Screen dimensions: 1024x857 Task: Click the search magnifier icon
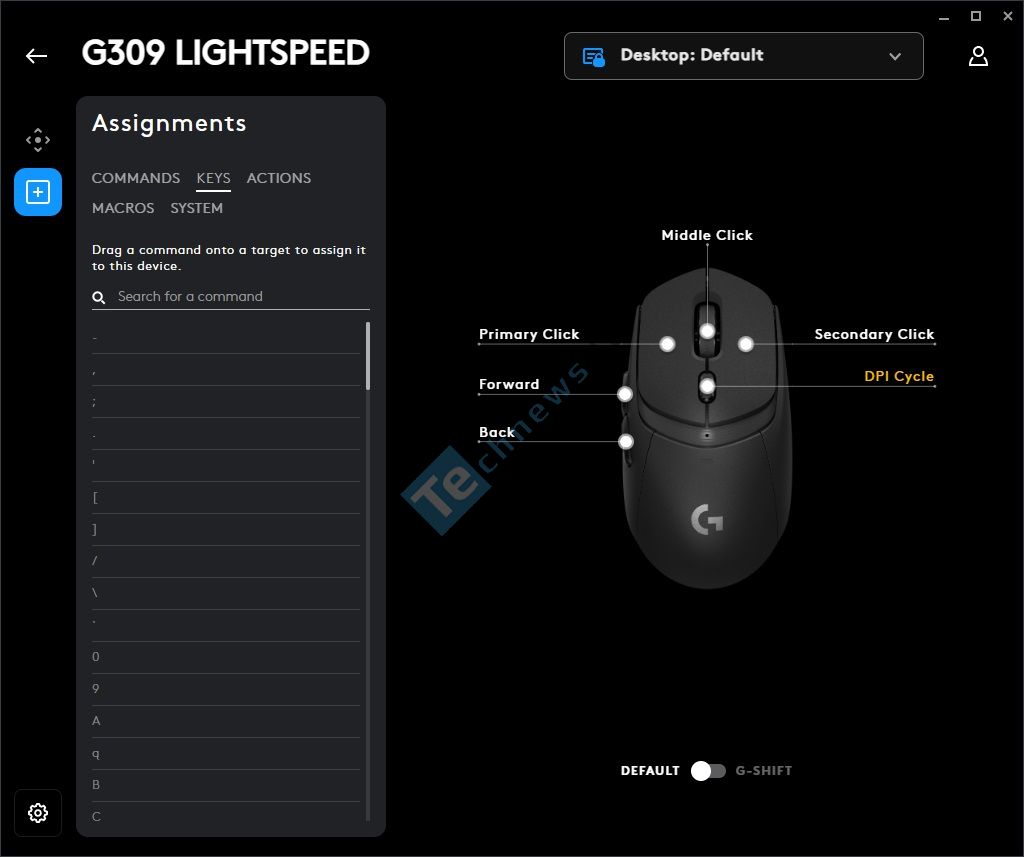99,298
